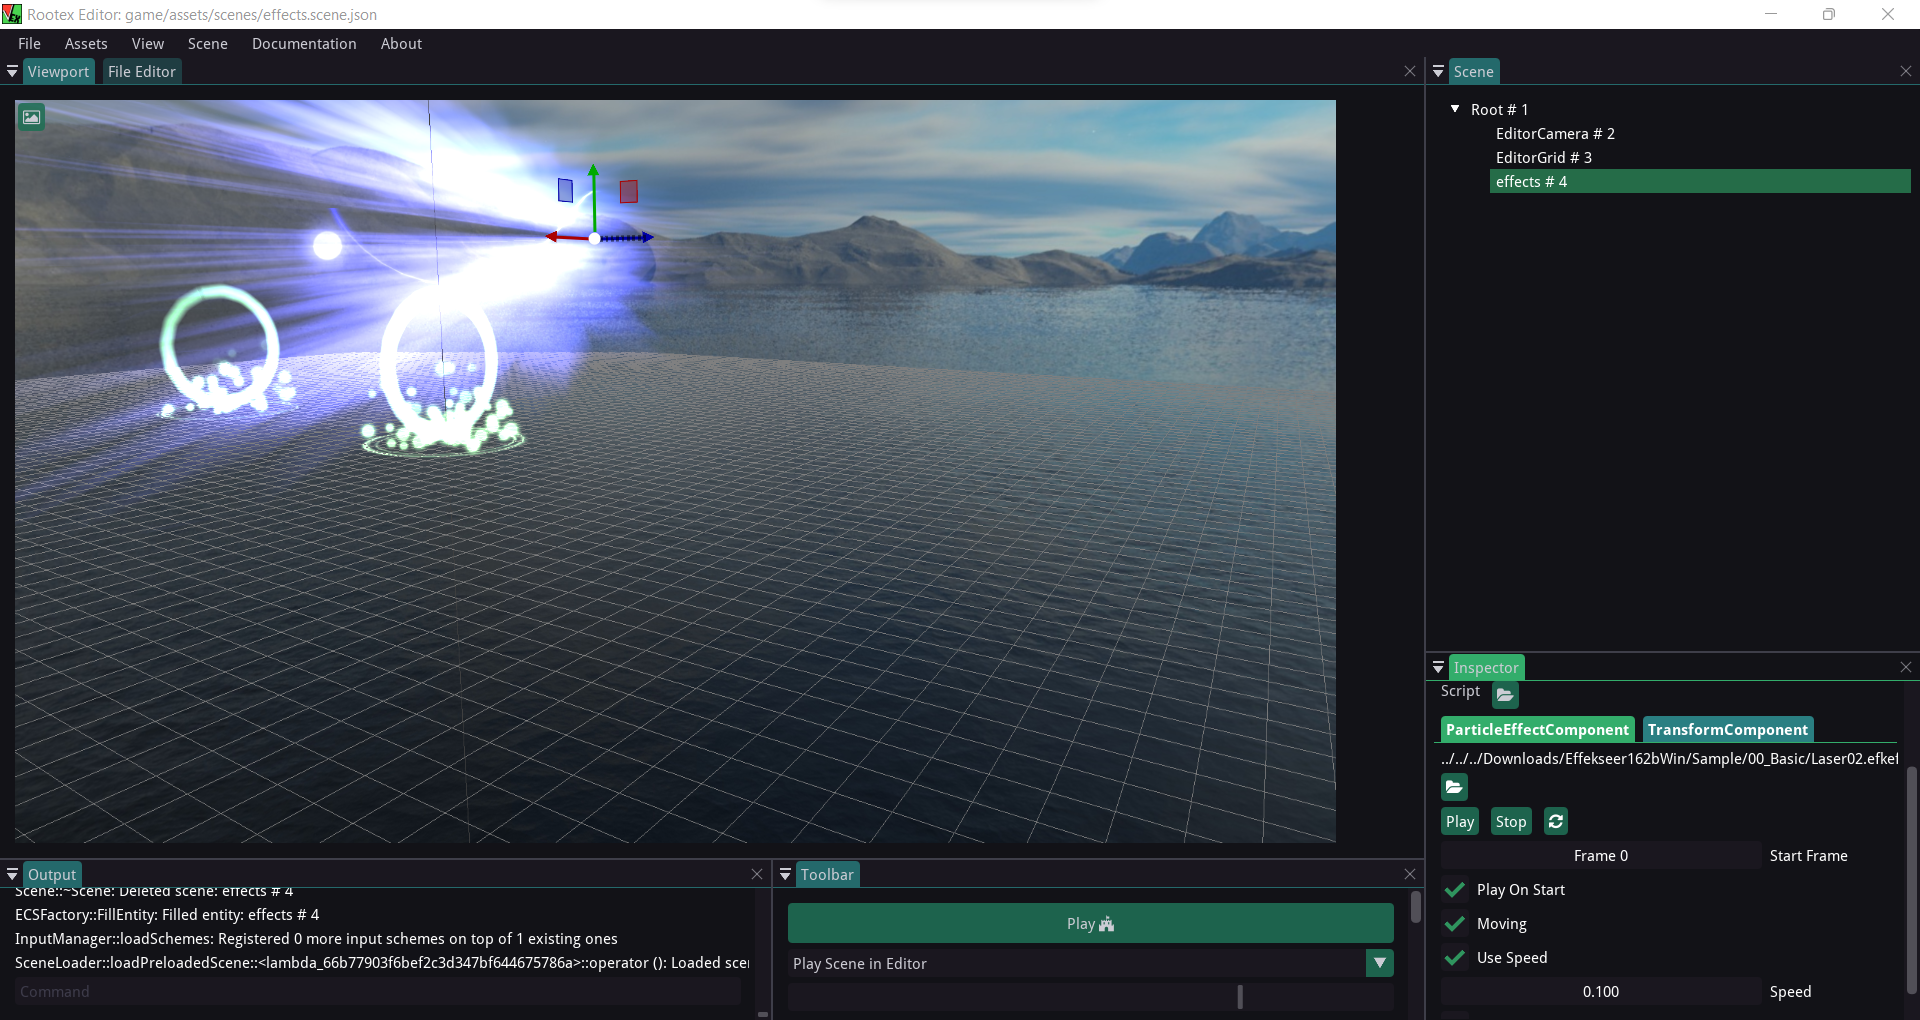Toggle the Play On Start checkbox
The image size is (1920, 1020).
tap(1455, 889)
